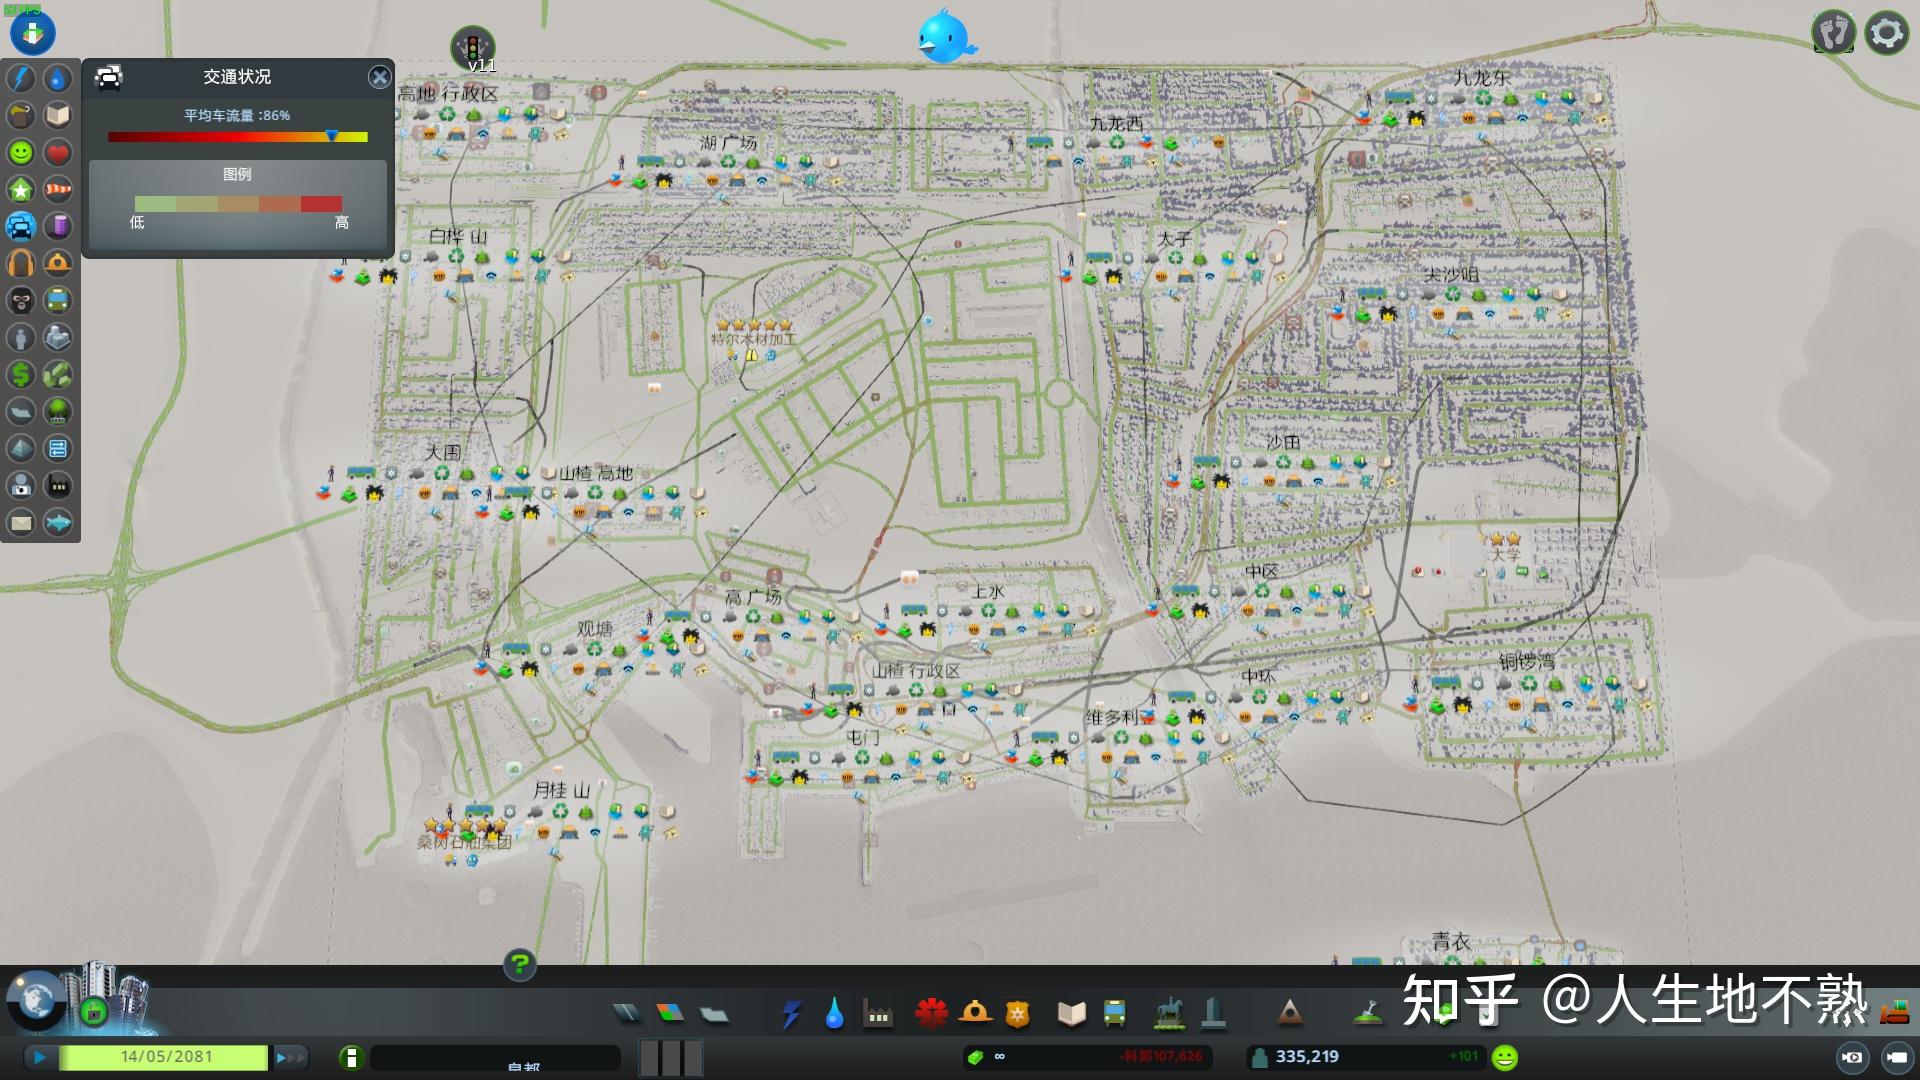Open the Monuments pyramid menu
Viewport: 1920px width, 1080px height.
pyautogui.click(x=1289, y=1013)
